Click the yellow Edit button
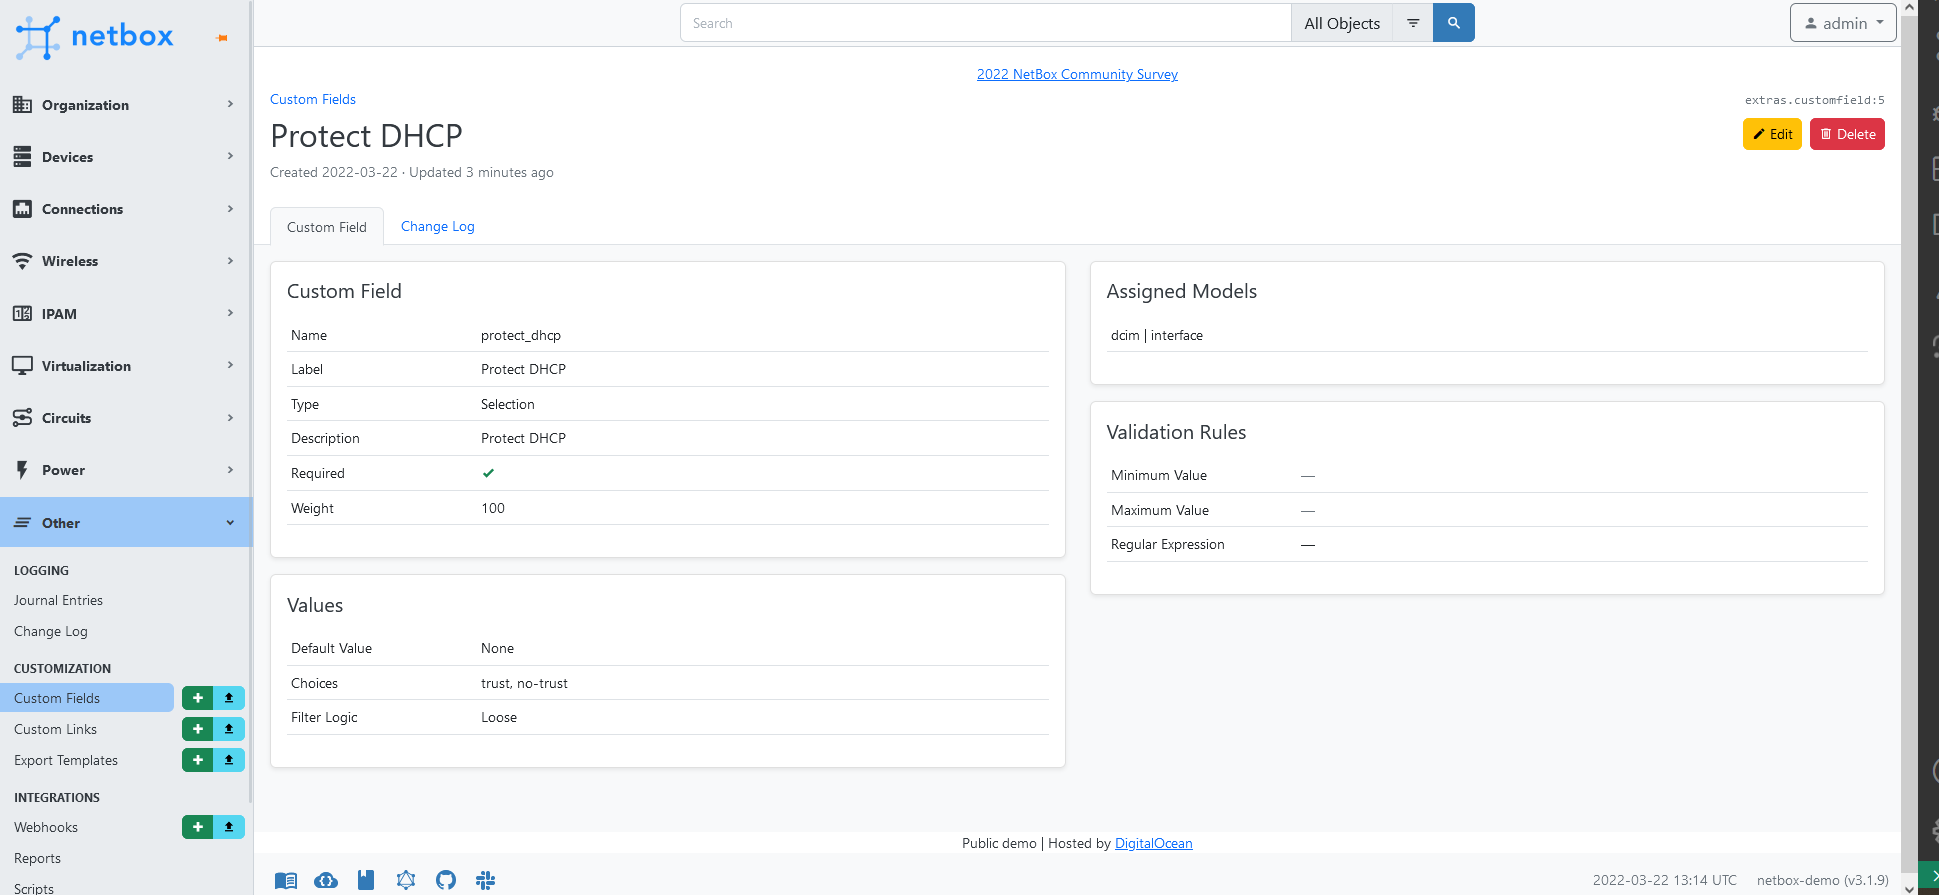The width and height of the screenshot is (1939, 895). pyautogui.click(x=1772, y=134)
